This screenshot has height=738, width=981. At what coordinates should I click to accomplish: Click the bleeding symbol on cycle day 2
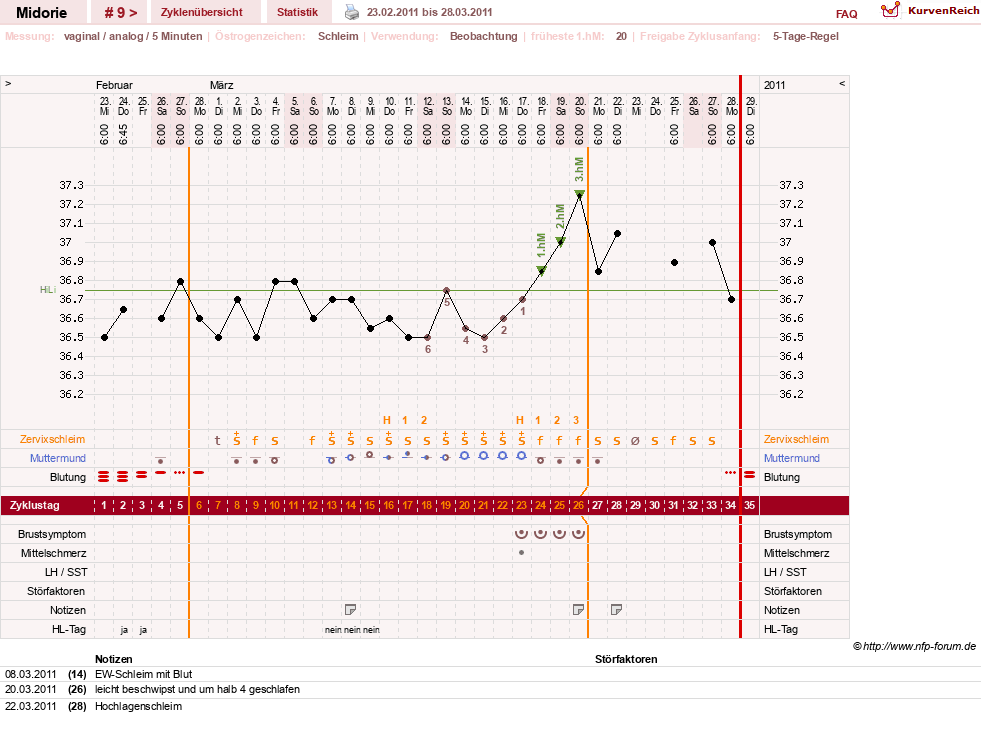pos(123,477)
